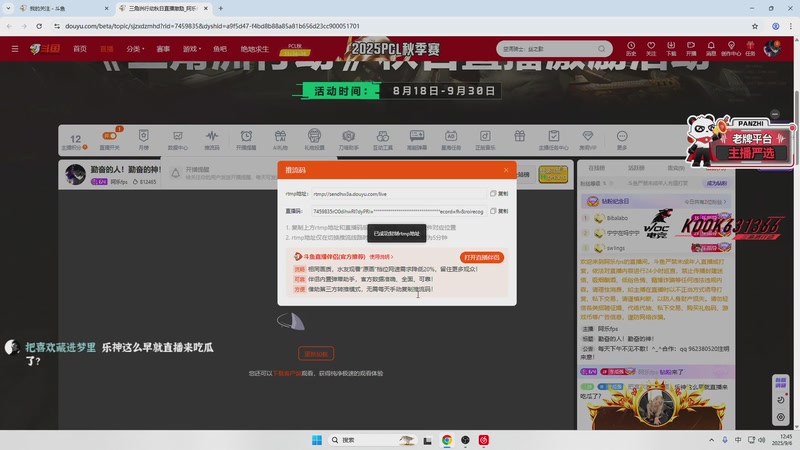The image size is (800, 450).
Task: Open the 钻粉纪念日 banner
Action: coord(656,202)
